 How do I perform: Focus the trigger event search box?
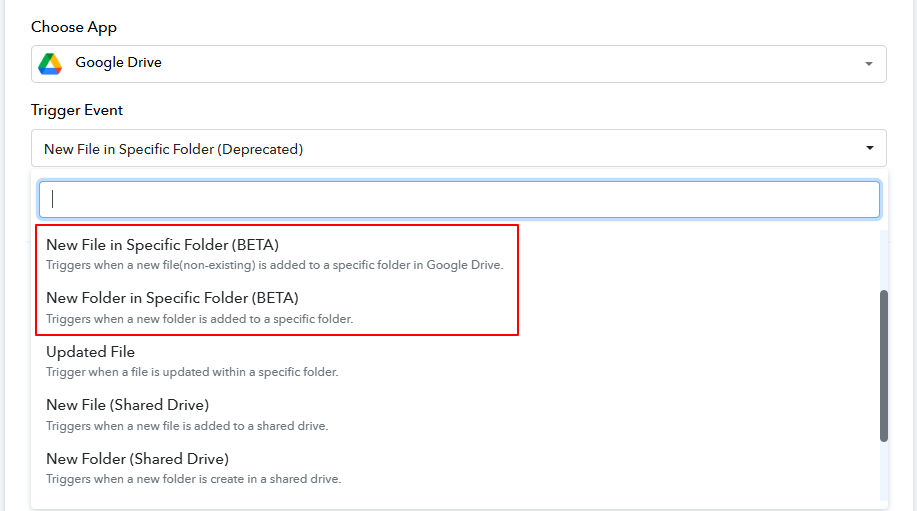point(459,199)
